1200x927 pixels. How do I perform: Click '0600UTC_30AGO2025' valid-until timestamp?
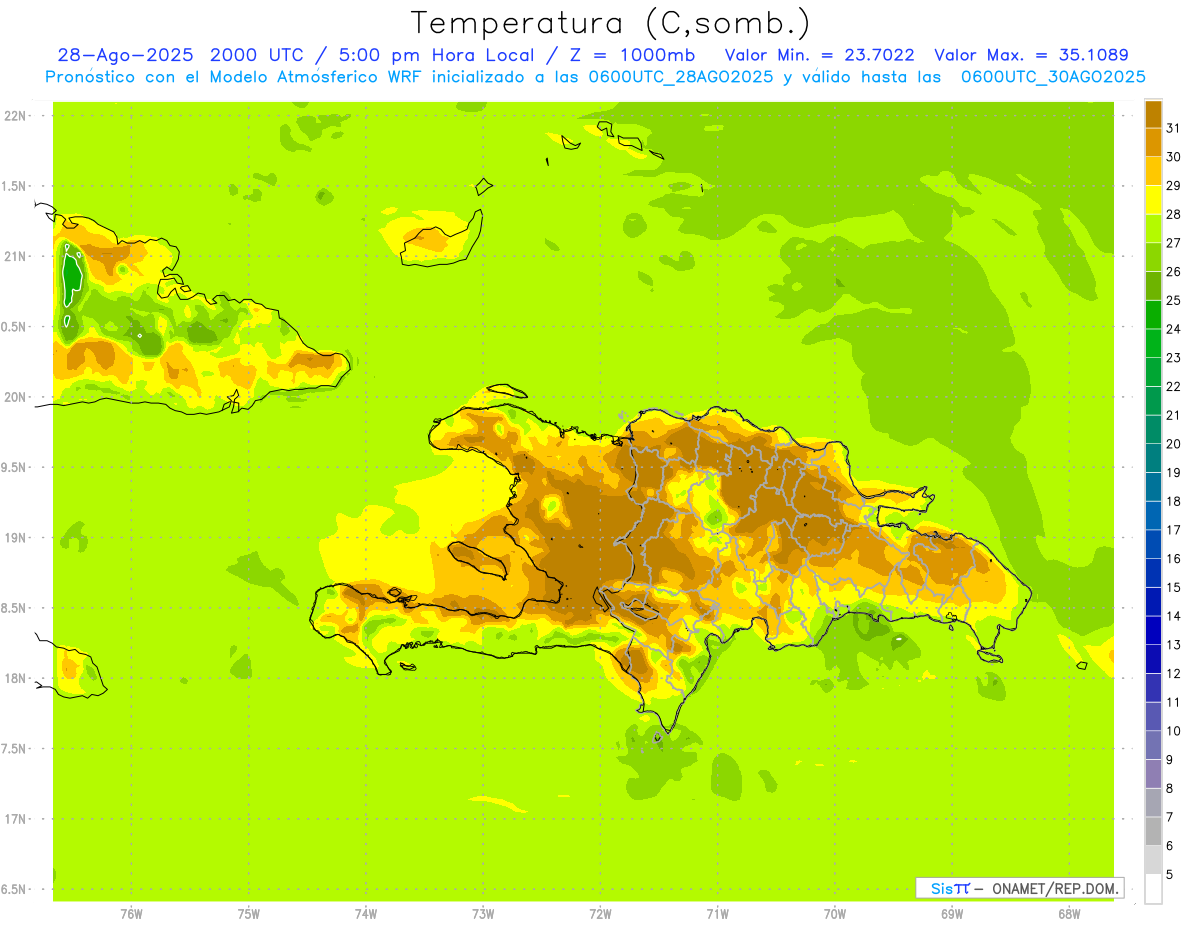click(x=1053, y=77)
